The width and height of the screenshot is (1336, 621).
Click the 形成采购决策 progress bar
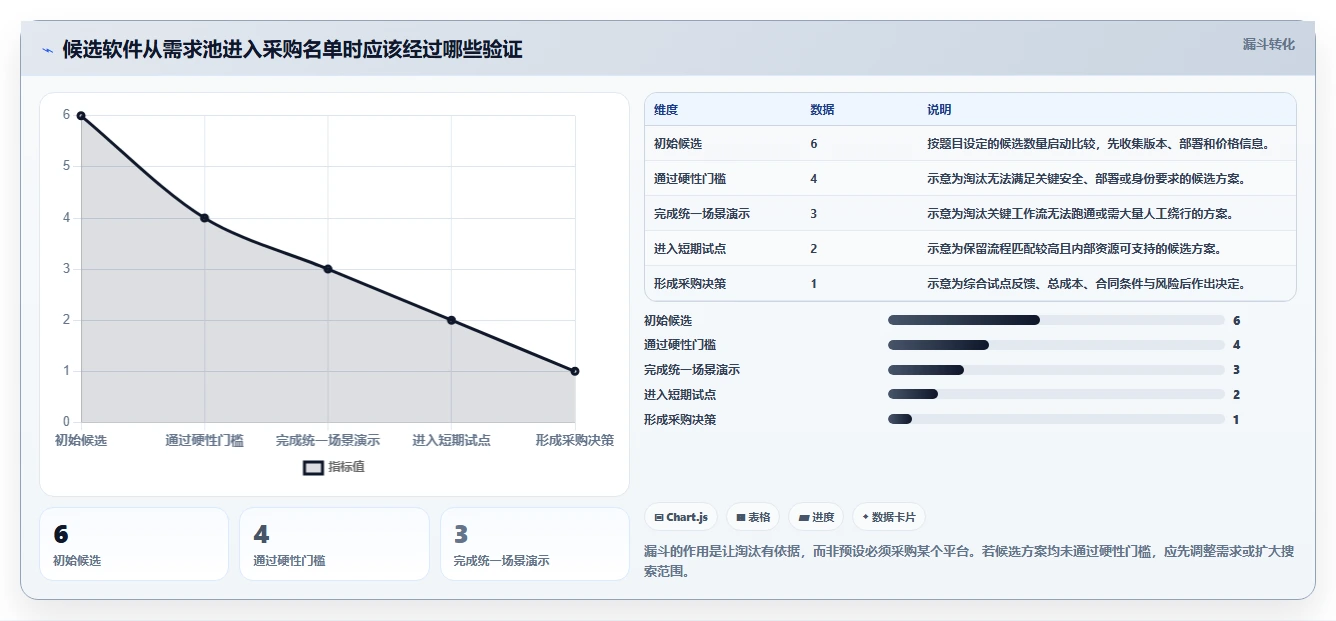click(1056, 419)
